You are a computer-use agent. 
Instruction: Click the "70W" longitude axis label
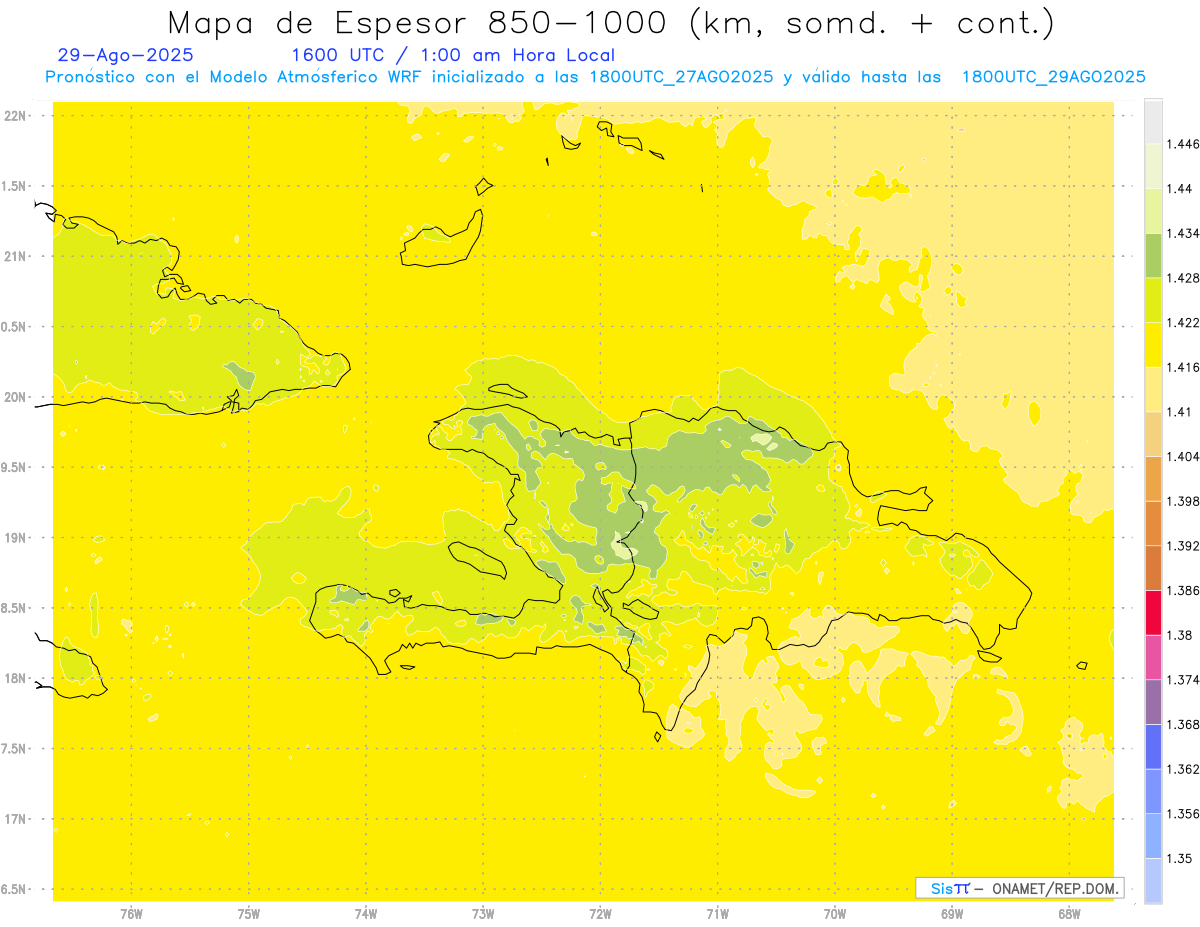(x=835, y=914)
